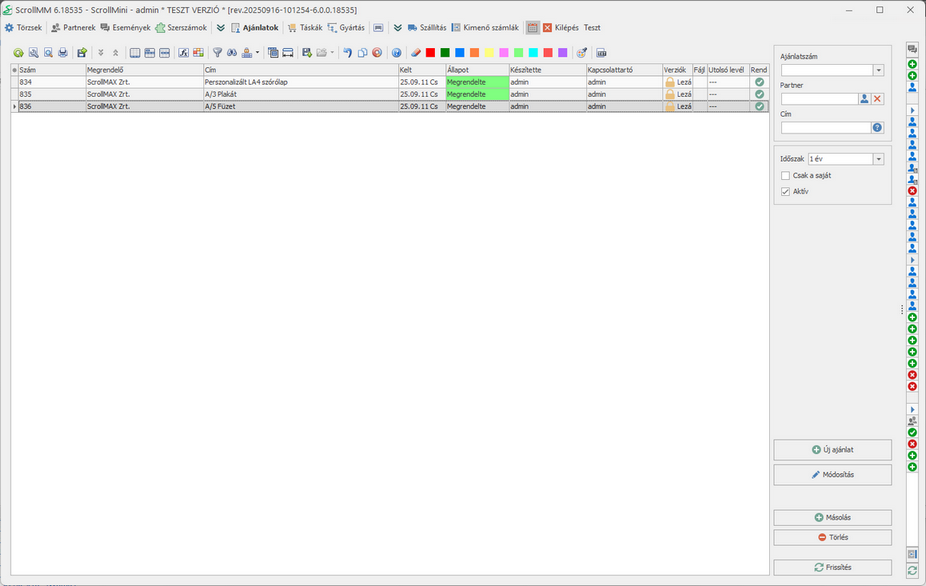
Task: Uncheck the Aktív checkbox
Action: point(786,191)
